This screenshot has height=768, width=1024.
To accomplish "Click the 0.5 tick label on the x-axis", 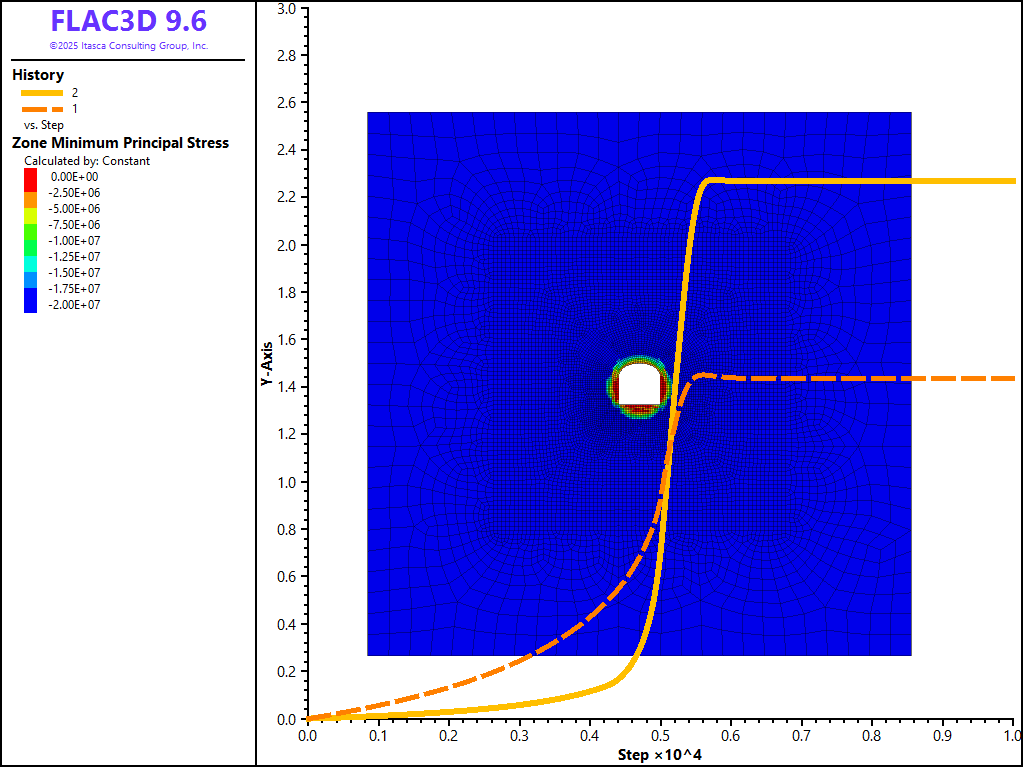I will [660, 735].
